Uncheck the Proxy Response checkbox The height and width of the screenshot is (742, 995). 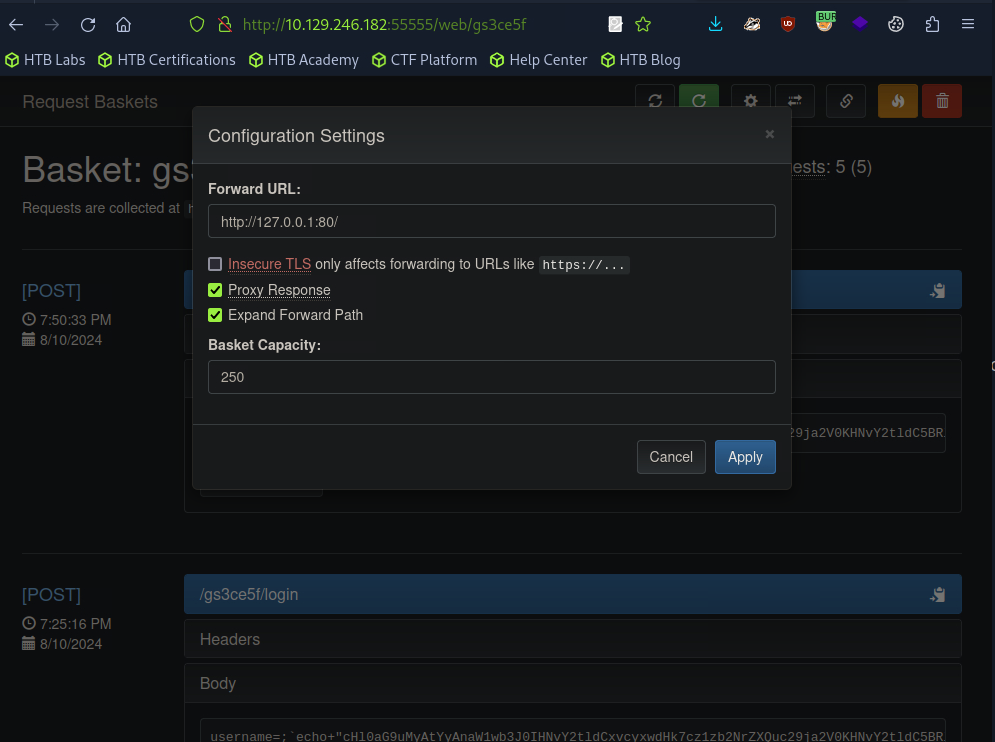[215, 290]
